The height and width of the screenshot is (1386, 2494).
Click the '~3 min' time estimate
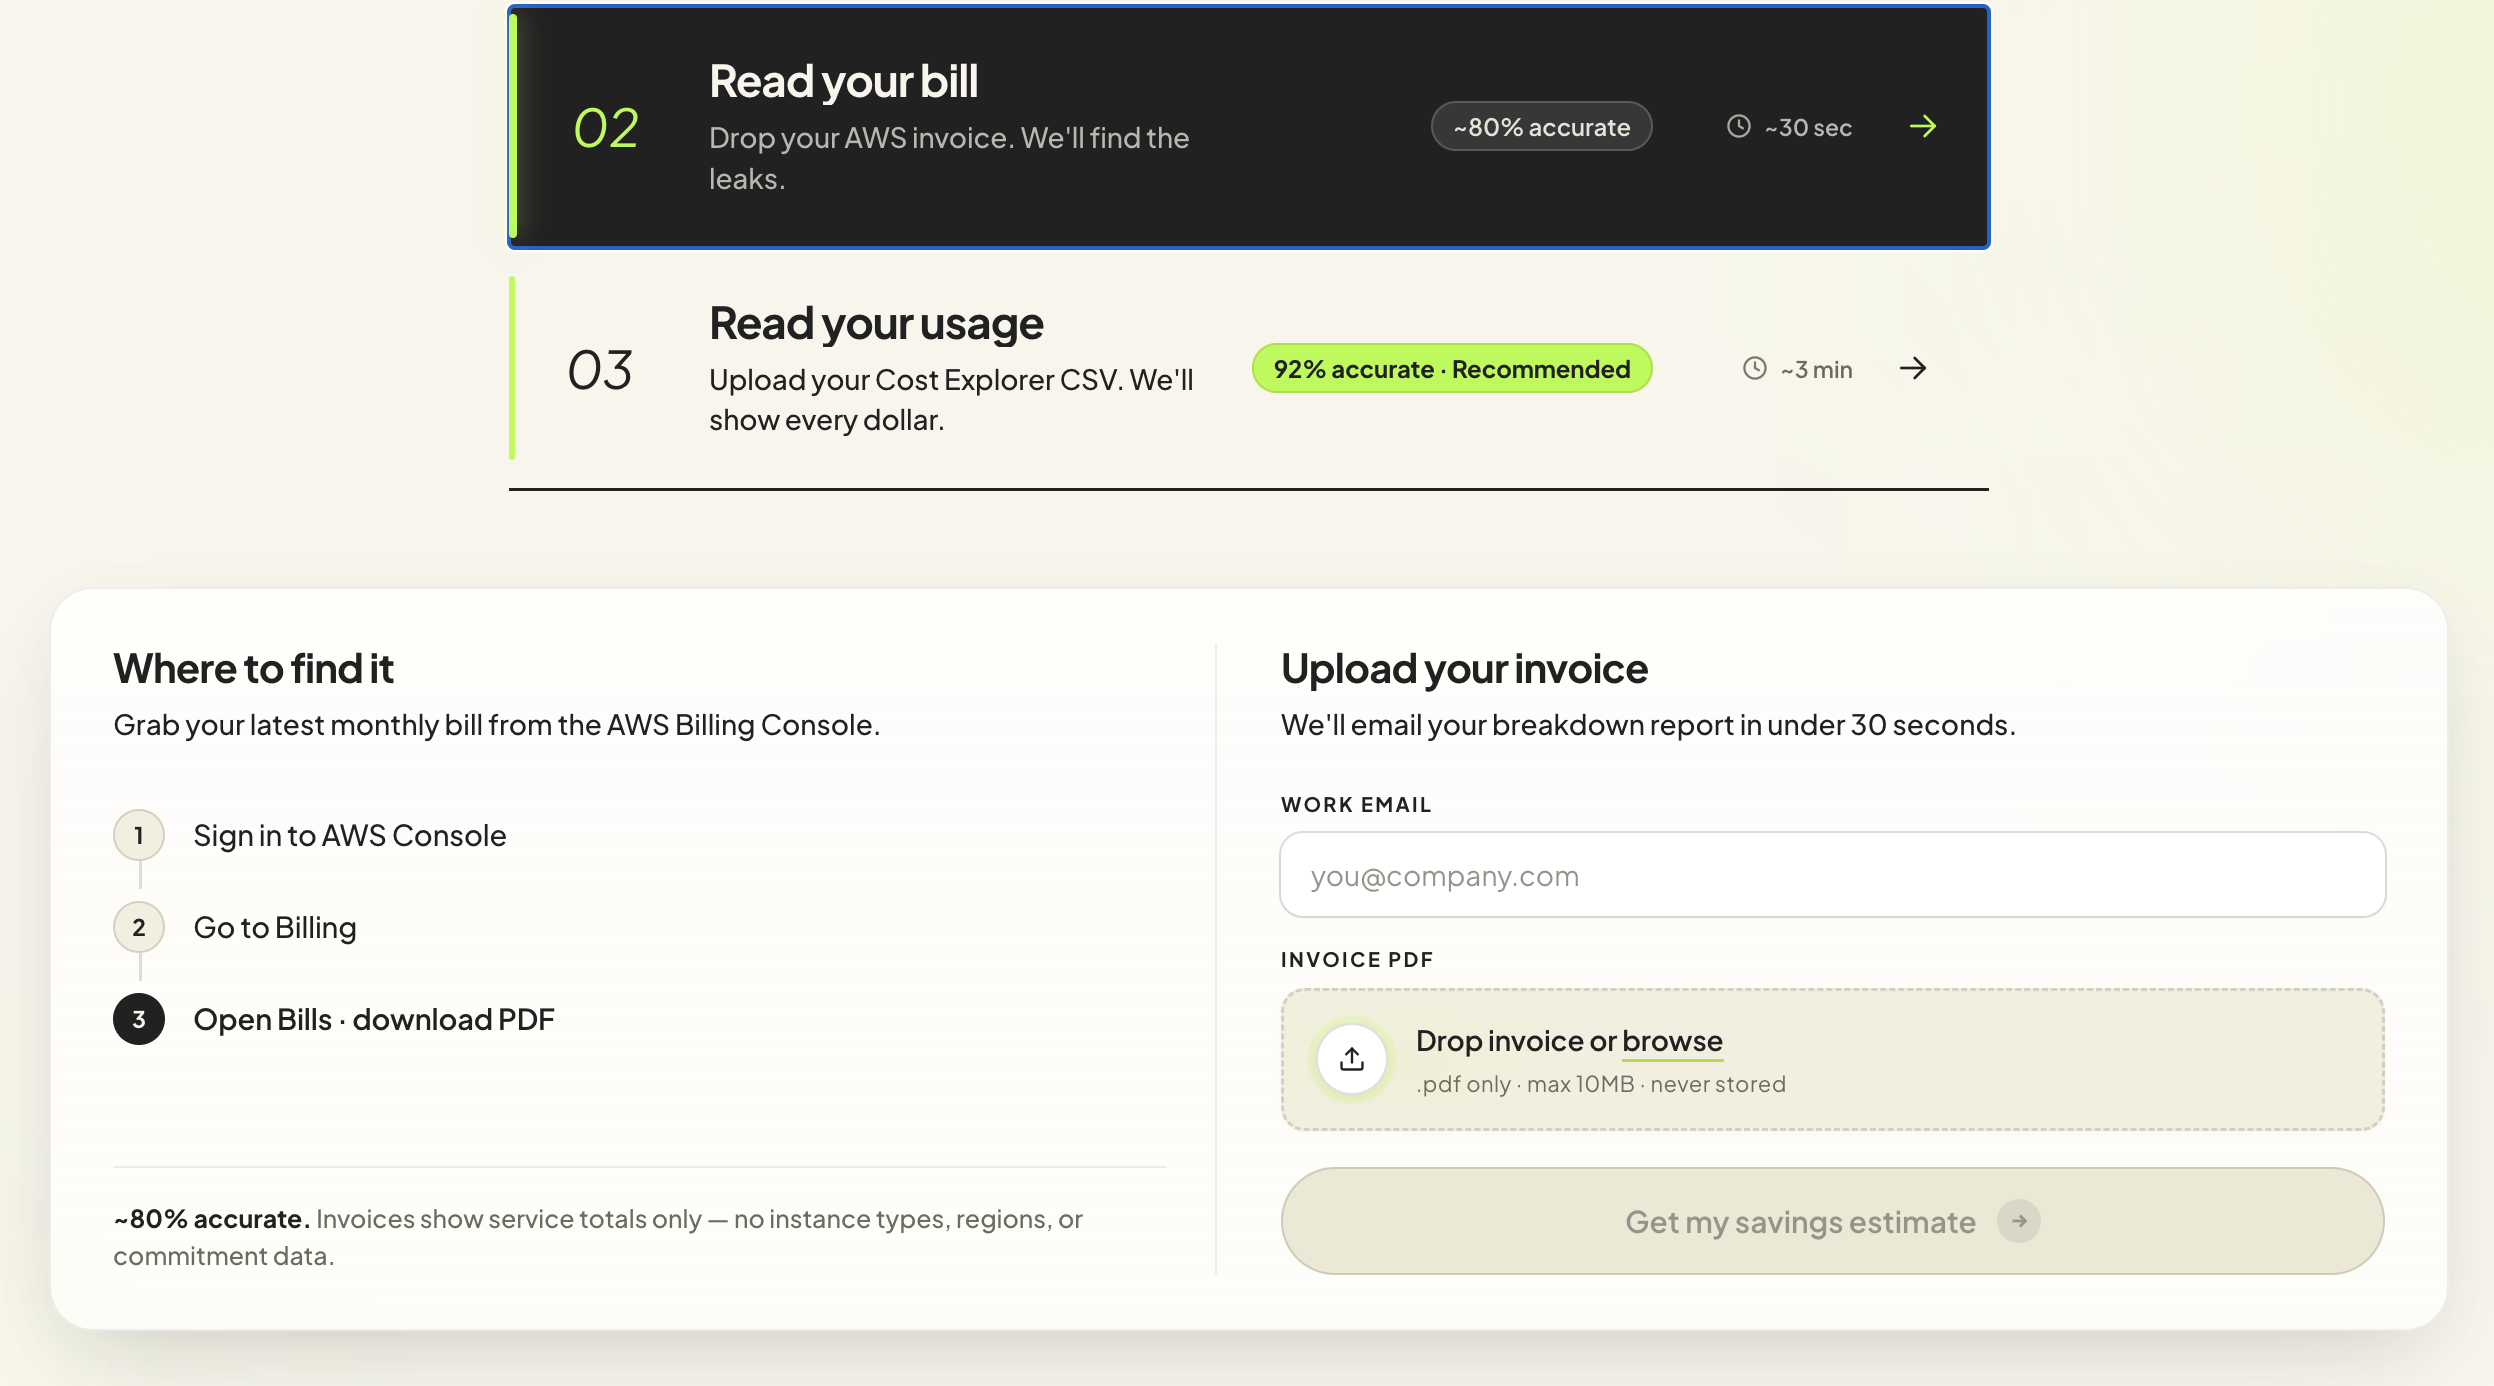(1816, 370)
